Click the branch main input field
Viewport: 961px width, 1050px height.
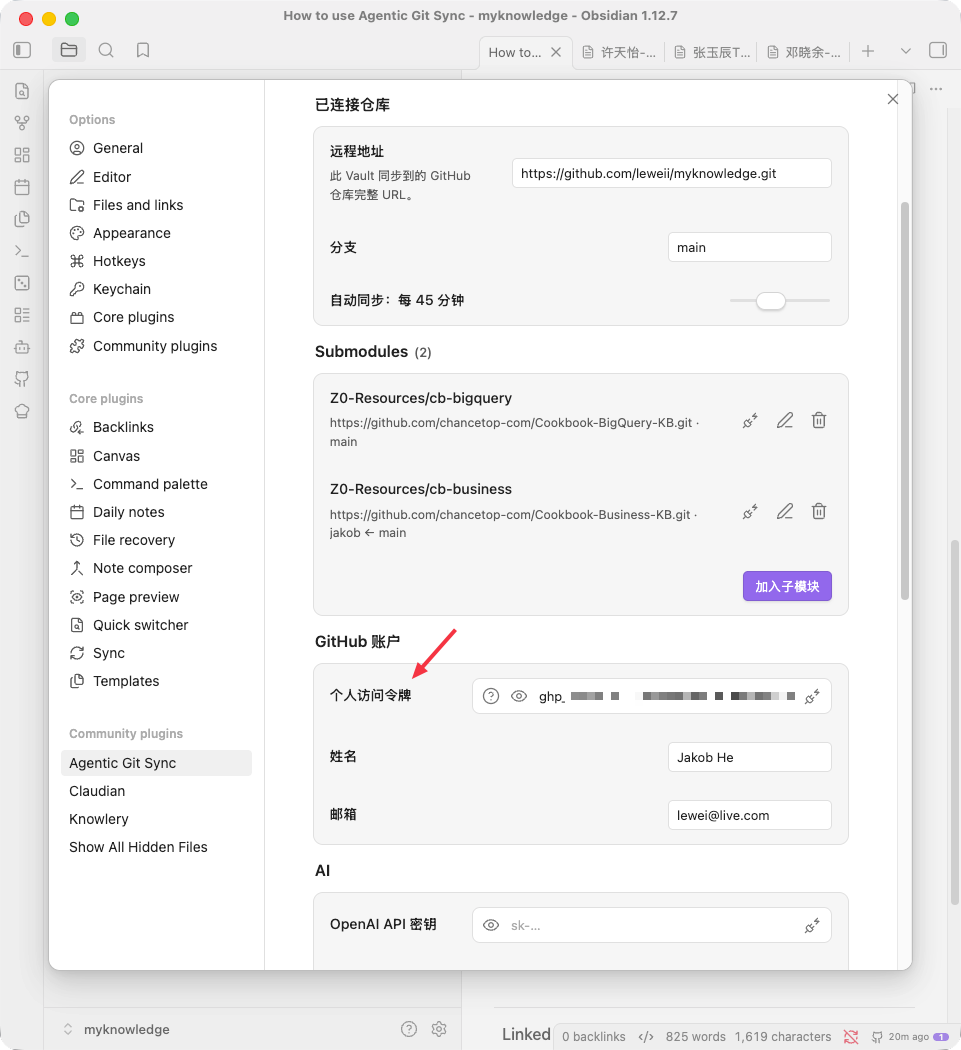coord(749,248)
